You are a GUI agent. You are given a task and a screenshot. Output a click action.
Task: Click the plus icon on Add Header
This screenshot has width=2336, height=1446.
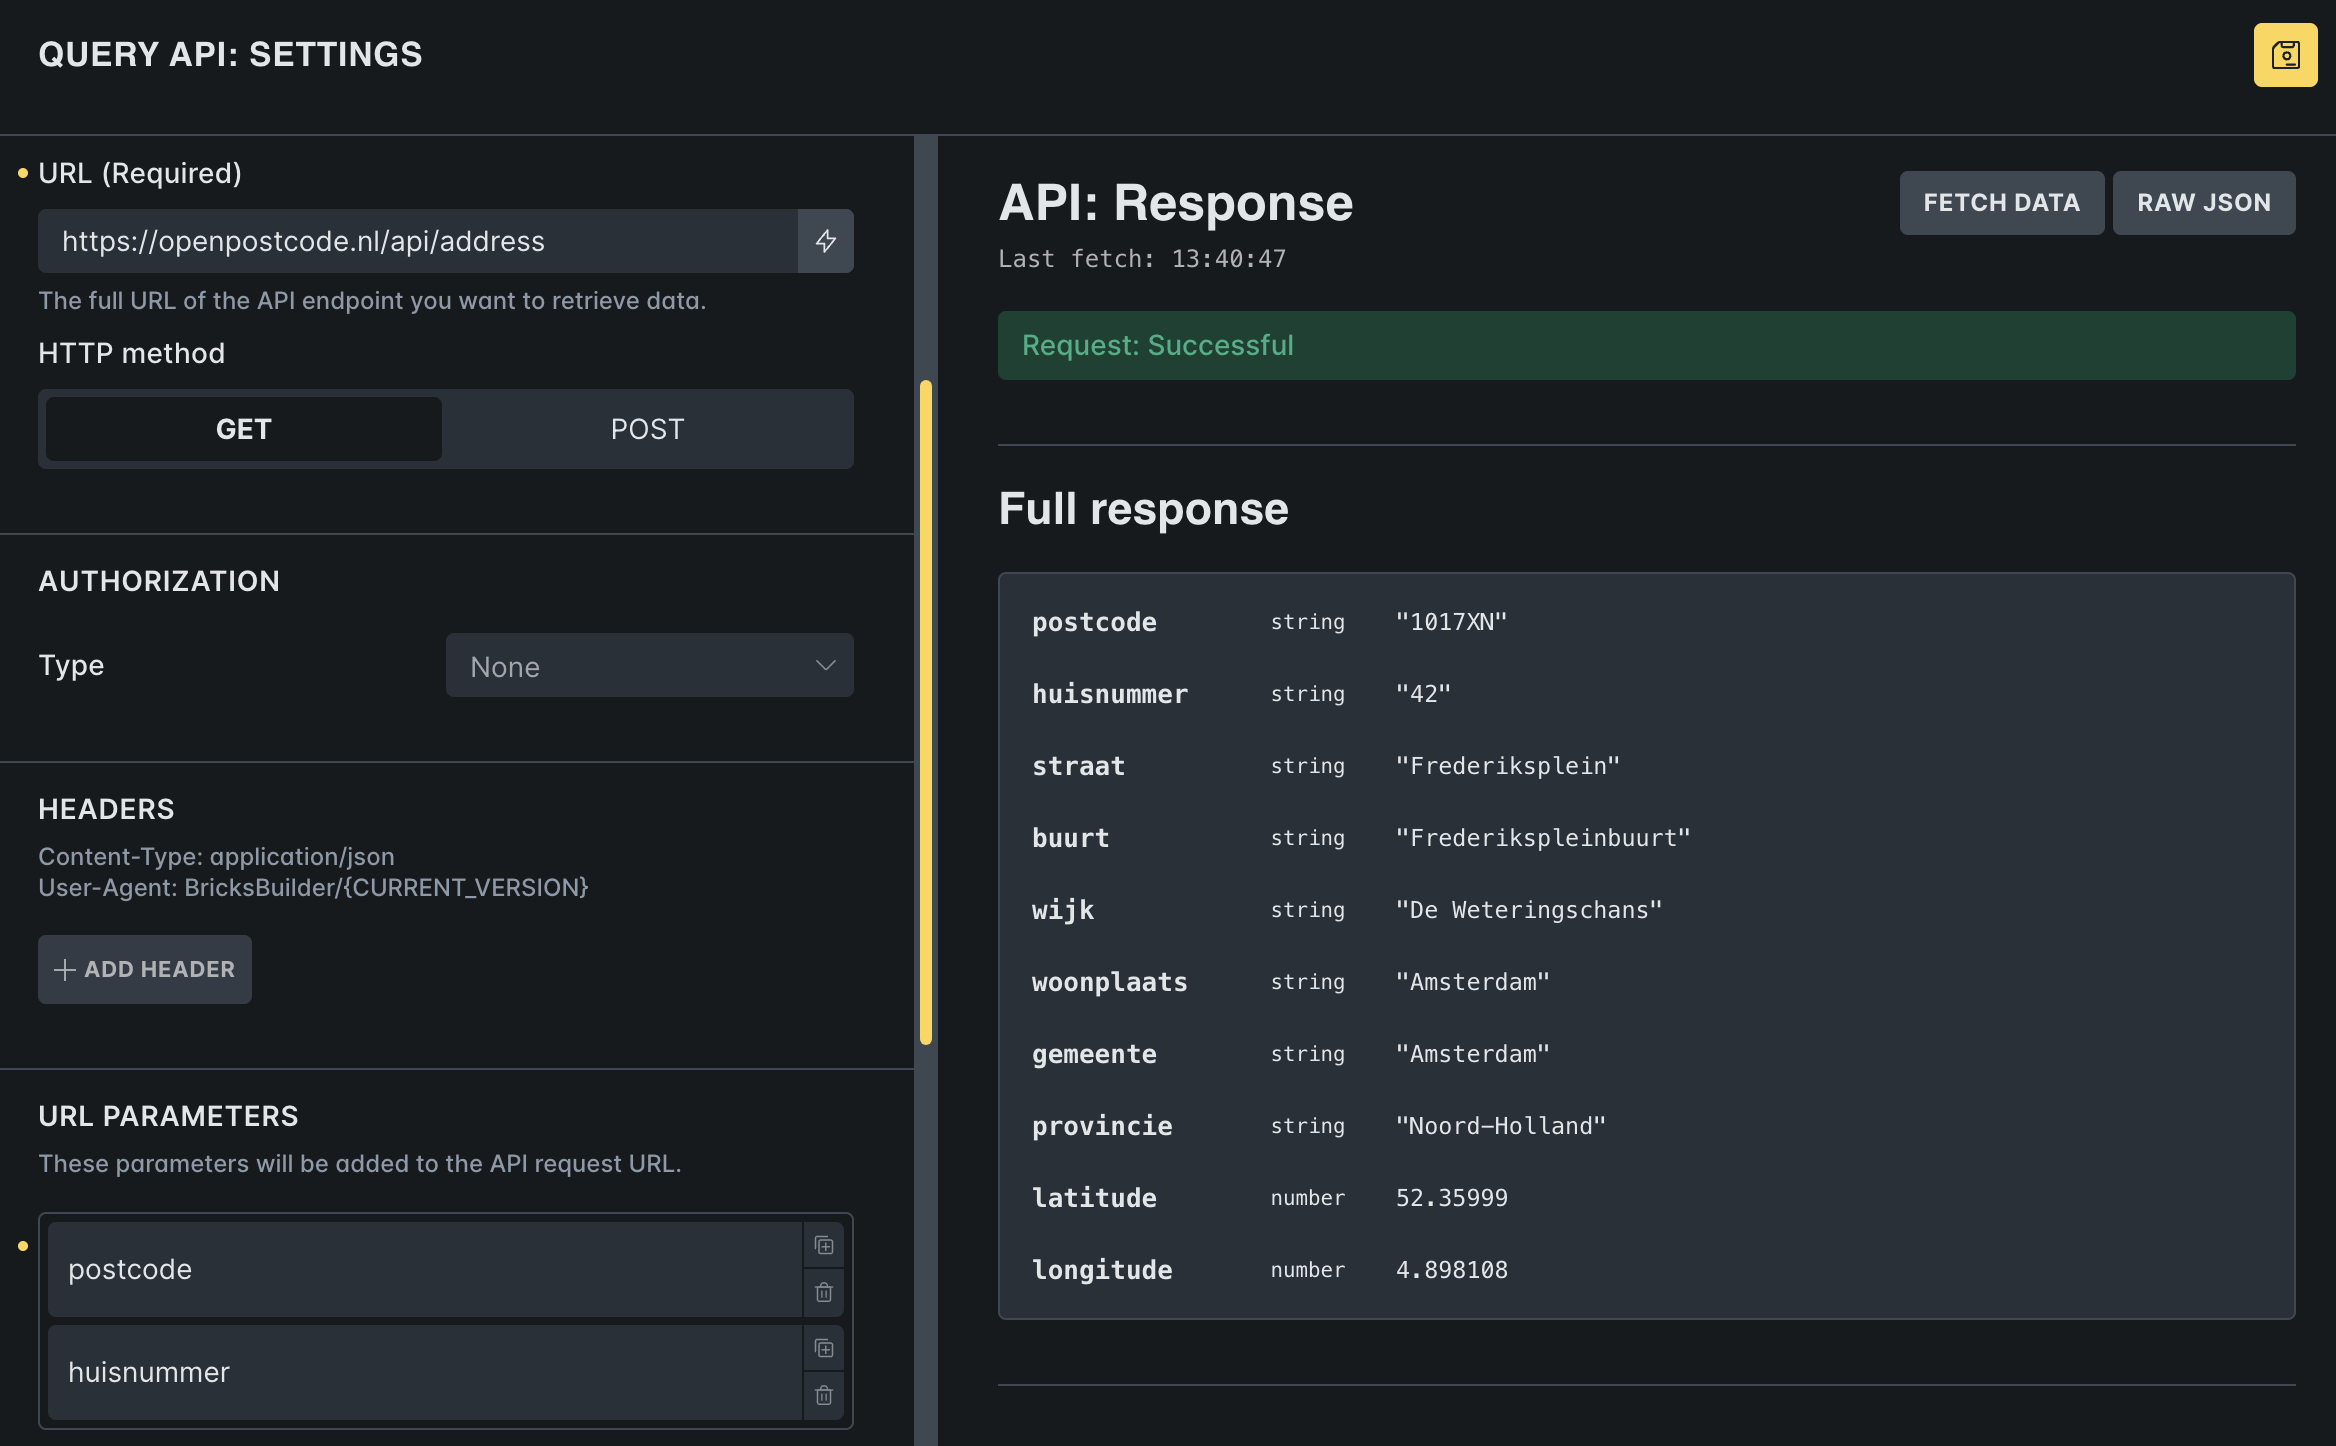pyautogui.click(x=65, y=969)
